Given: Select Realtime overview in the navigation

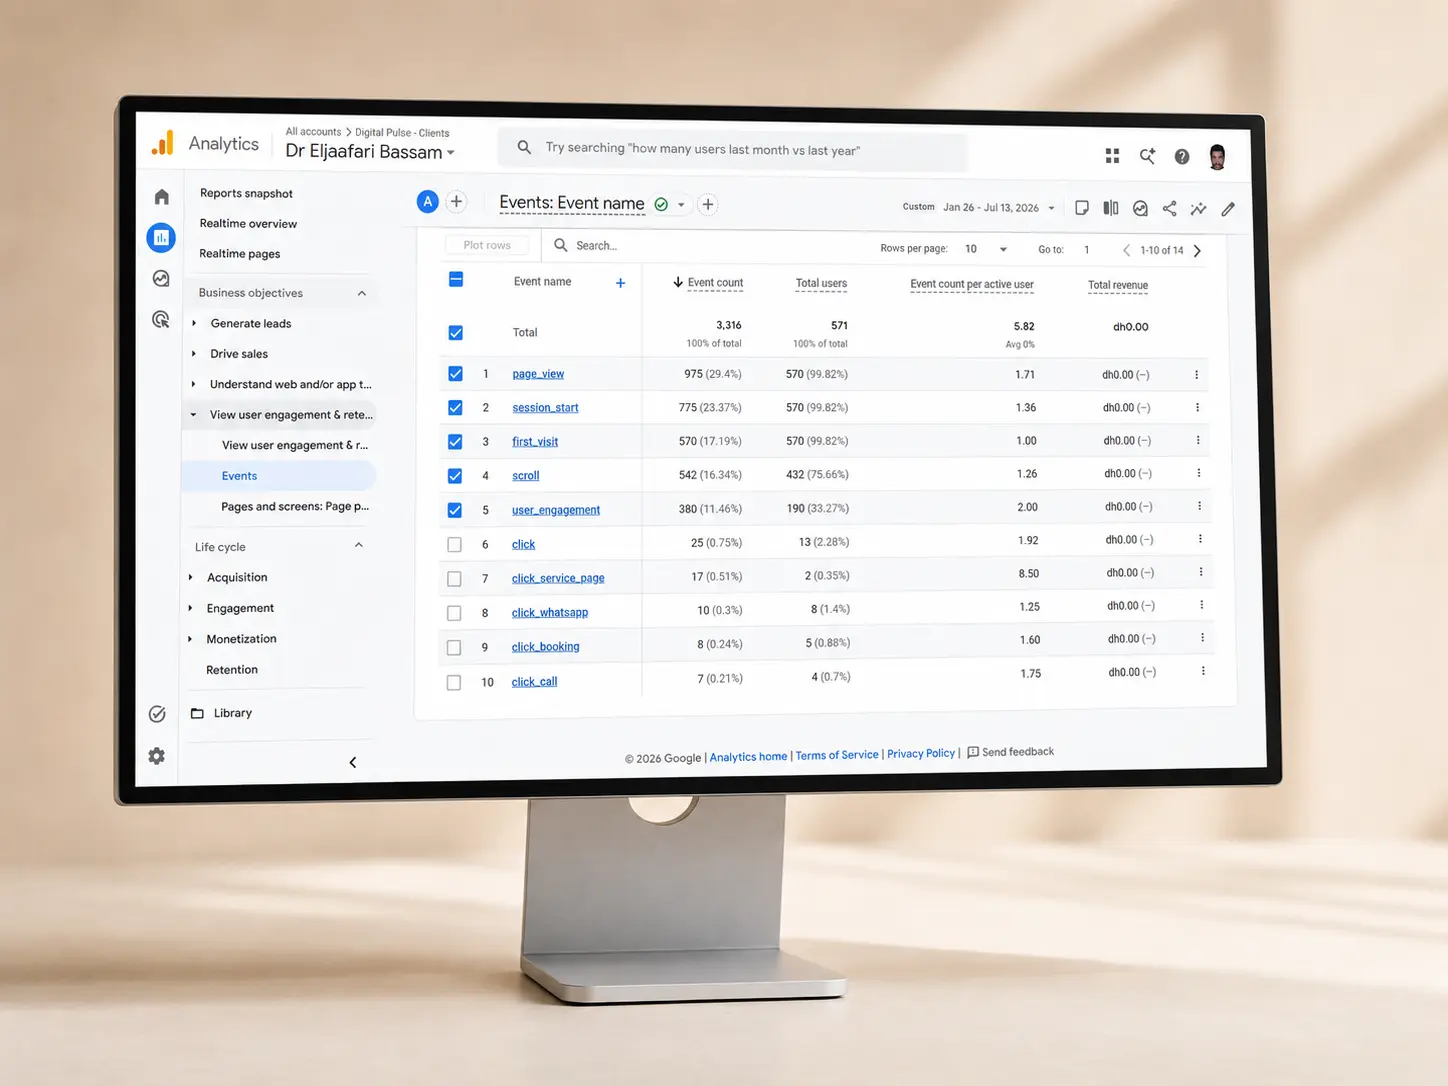Looking at the screenshot, I should click(x=248, y=224).
